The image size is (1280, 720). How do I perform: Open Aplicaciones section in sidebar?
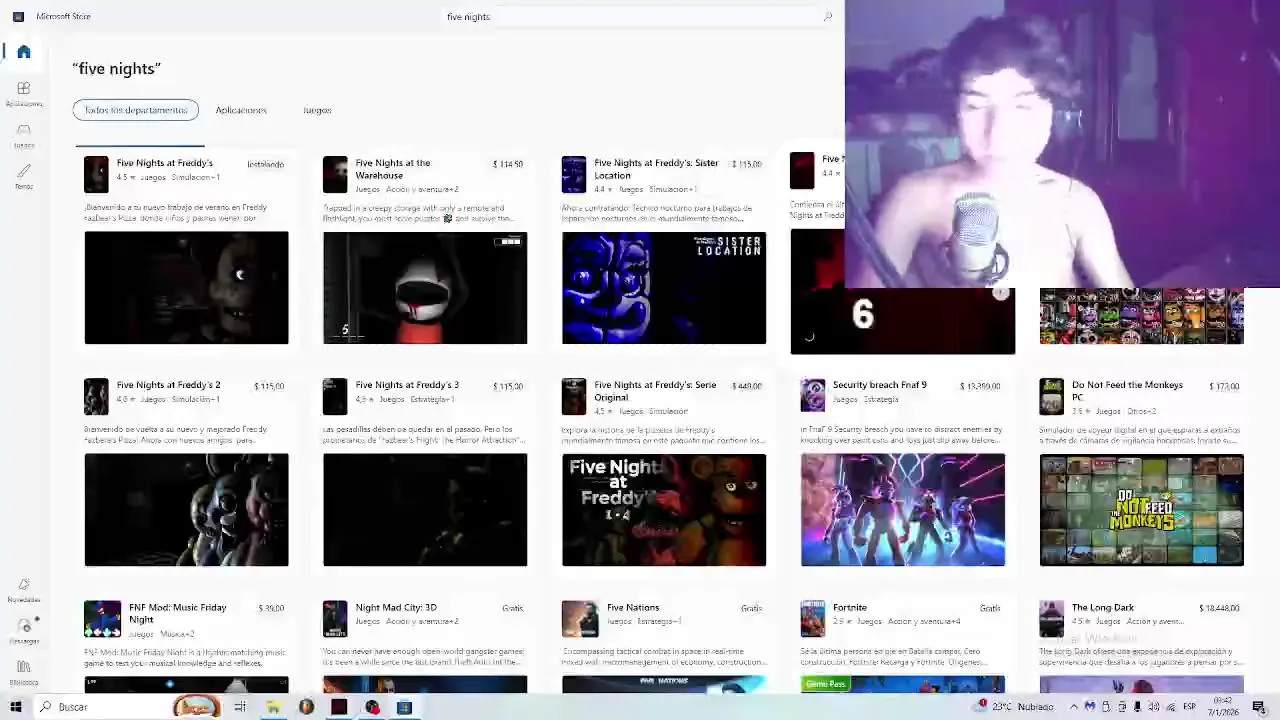pyautogui.click(x=24, y=94)
